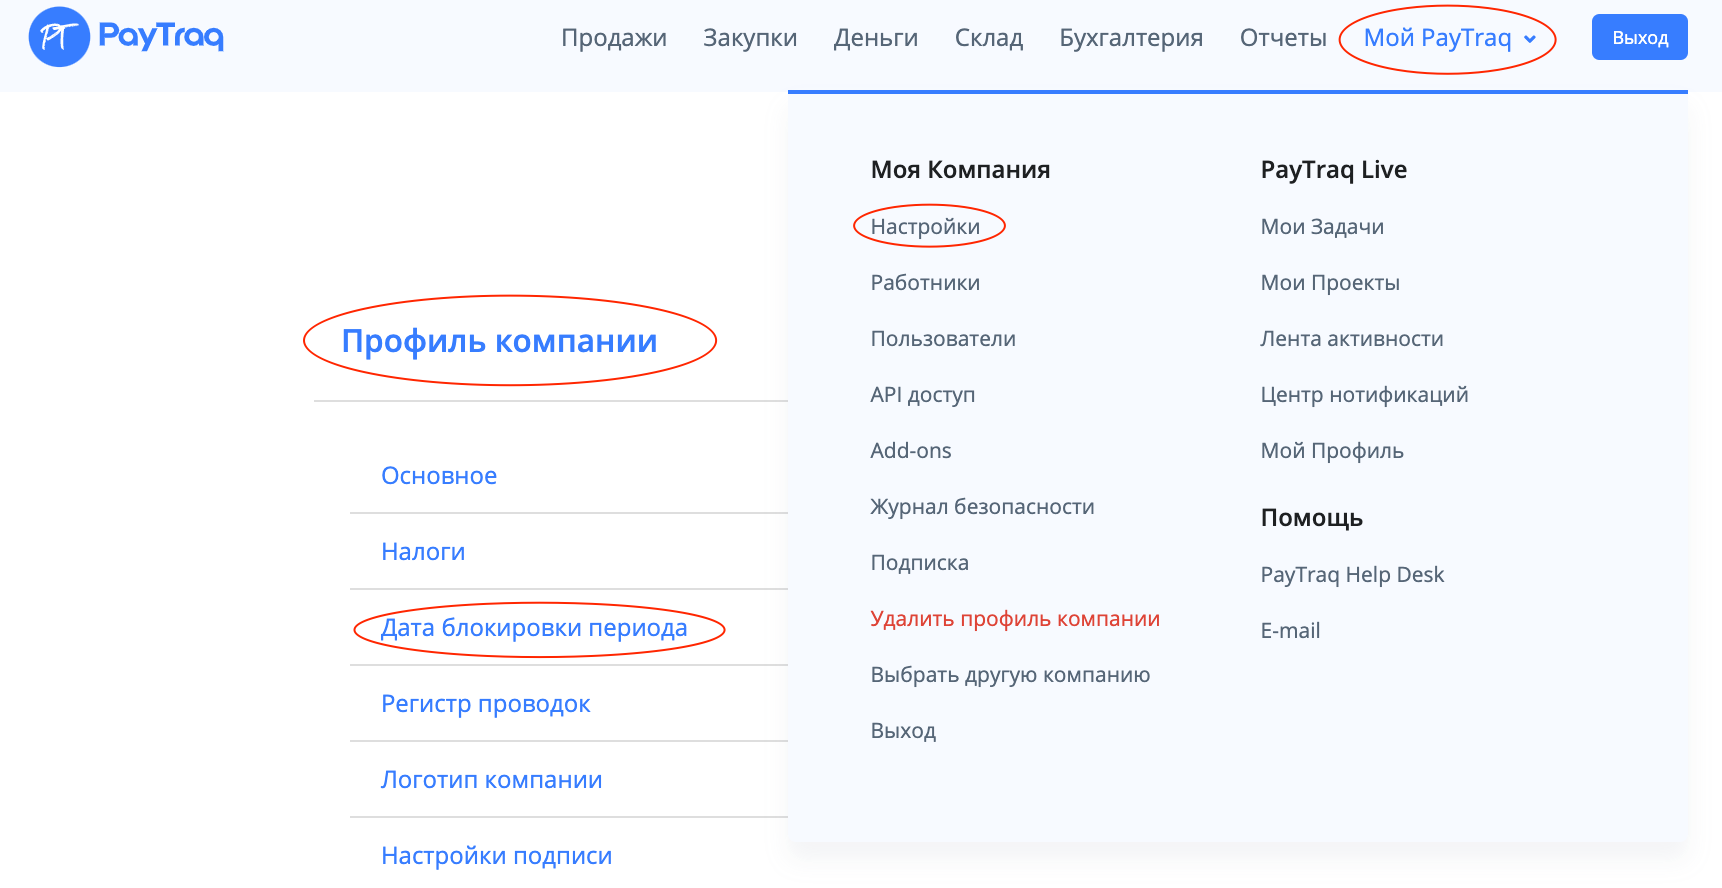Click the Дата блокировки периода link
This screenshot has height=888, width=1722.
pos(534,628)
